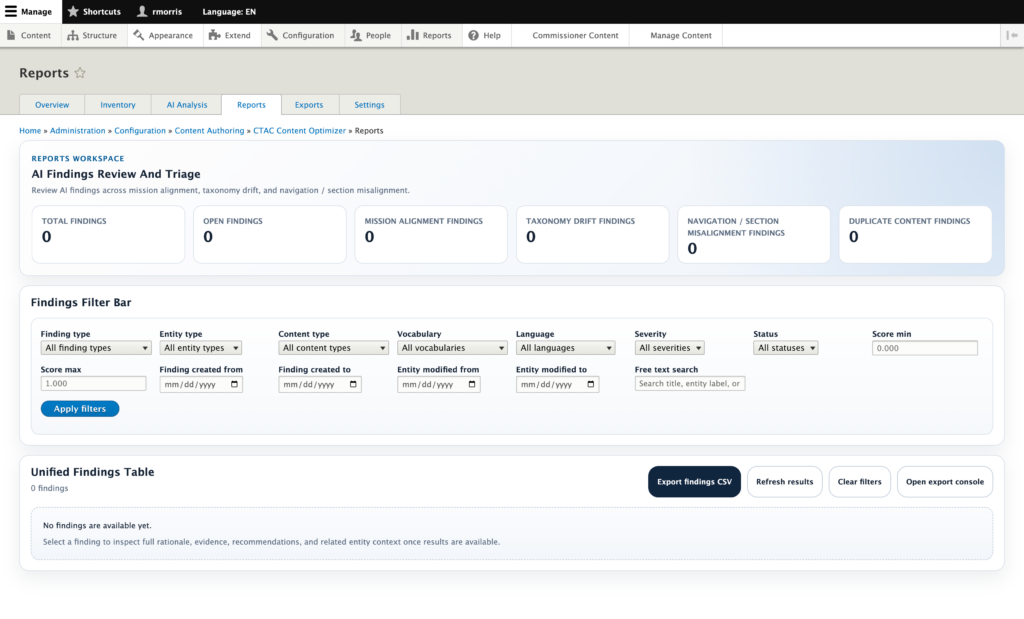Follow CTAC Content Optimizer breadcrumb link
Screen dimensions: 1024x619
[299, 131]
